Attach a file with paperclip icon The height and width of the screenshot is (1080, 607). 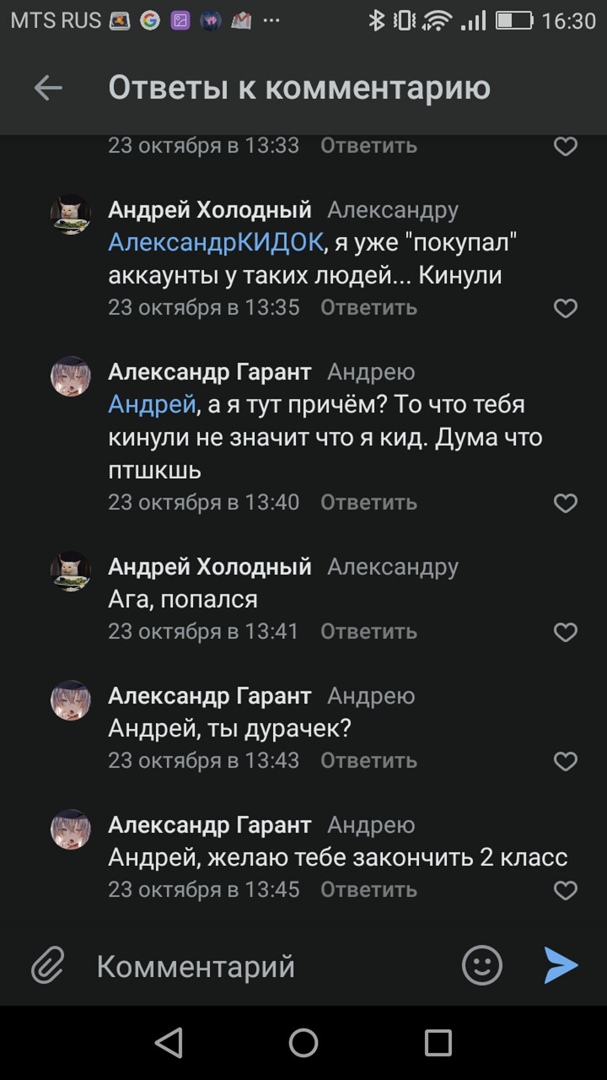(x=46, y=966)
